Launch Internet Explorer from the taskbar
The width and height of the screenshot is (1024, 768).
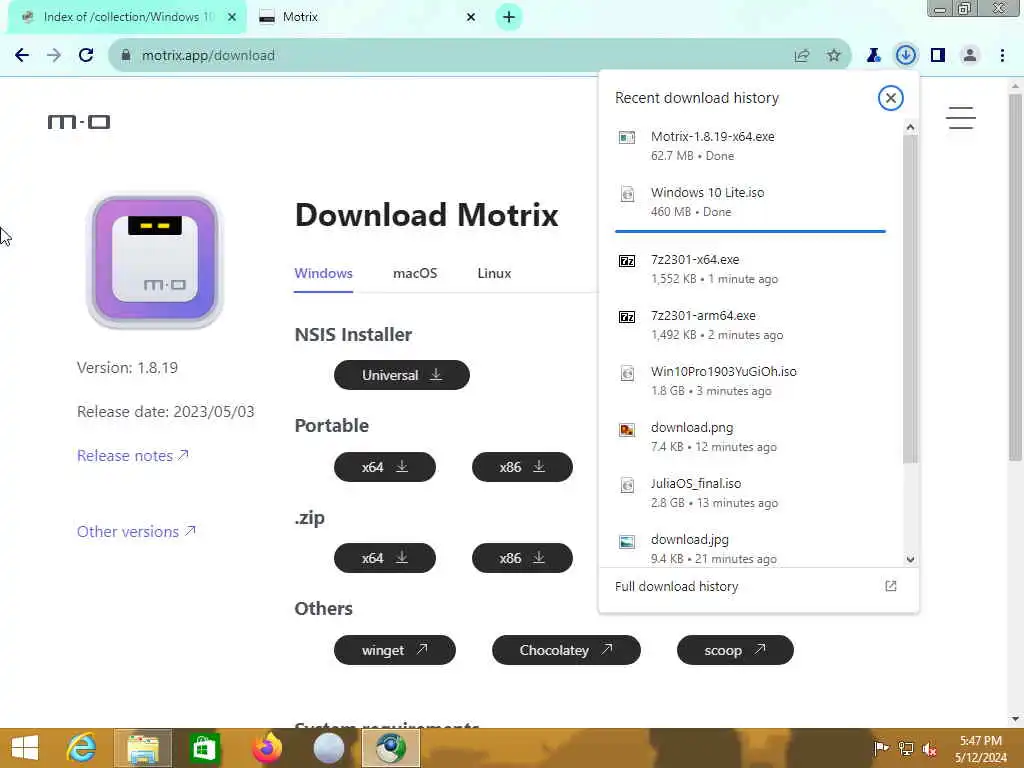pos(82,748)
